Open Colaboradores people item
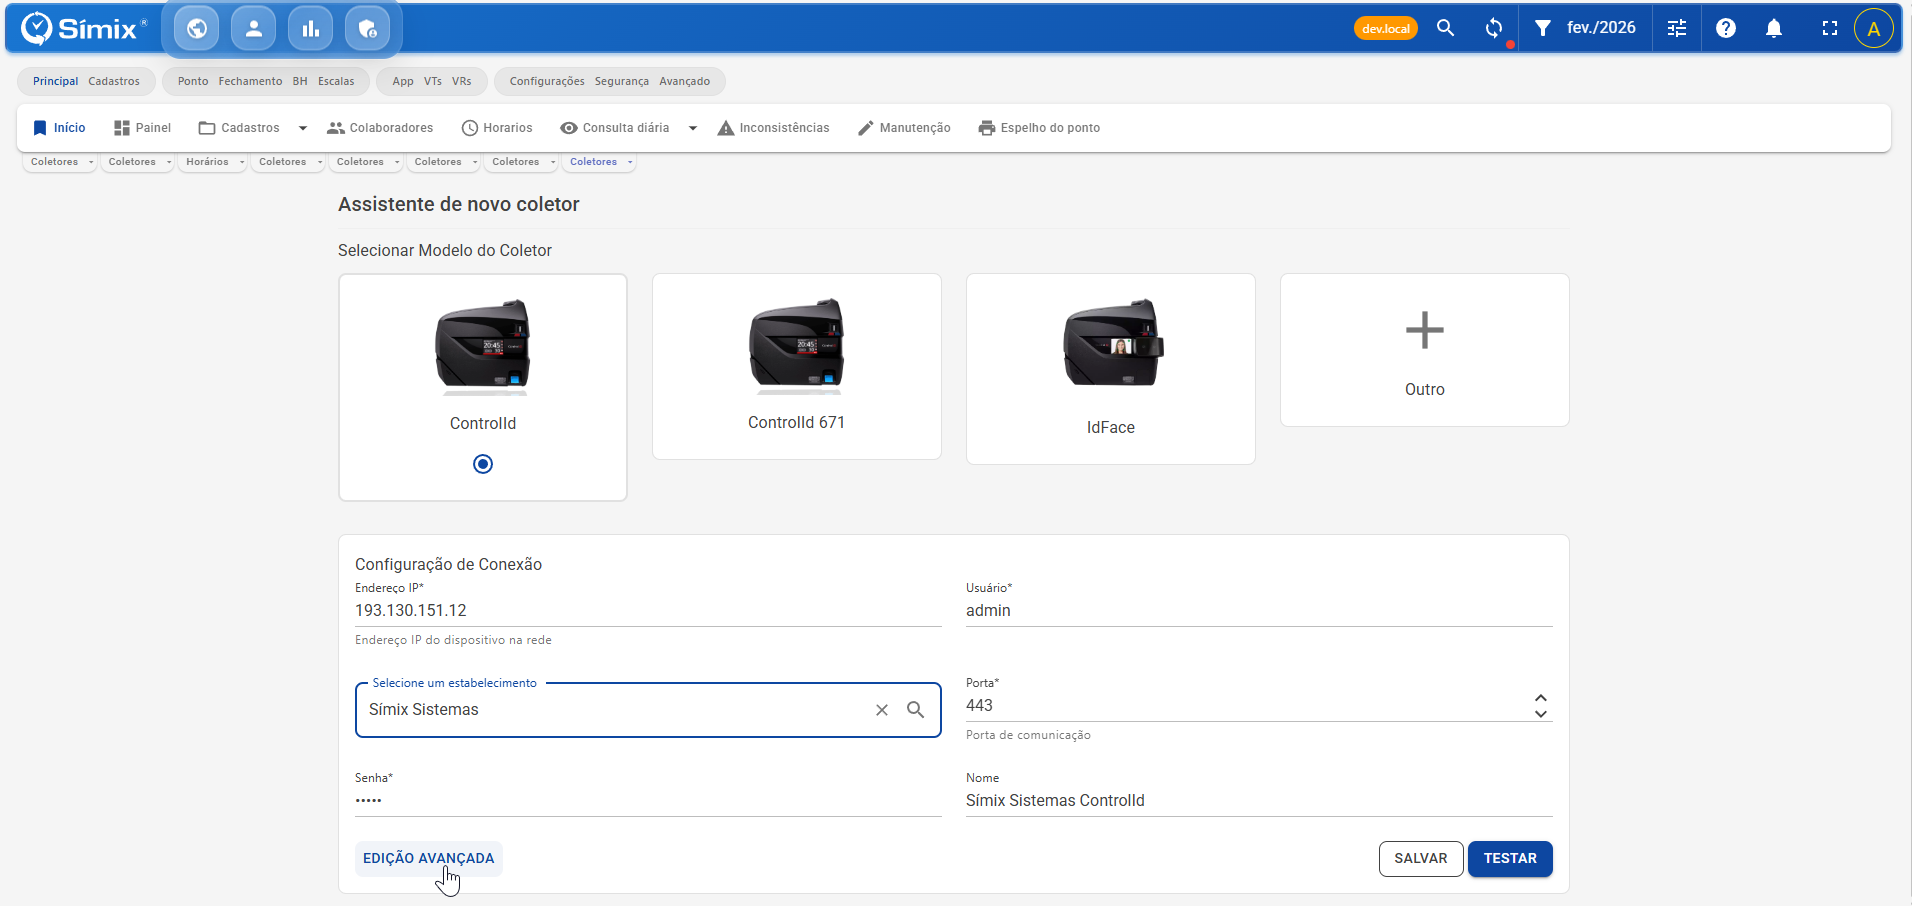This screenshot has width=1912, height=906. pos(380,128)
